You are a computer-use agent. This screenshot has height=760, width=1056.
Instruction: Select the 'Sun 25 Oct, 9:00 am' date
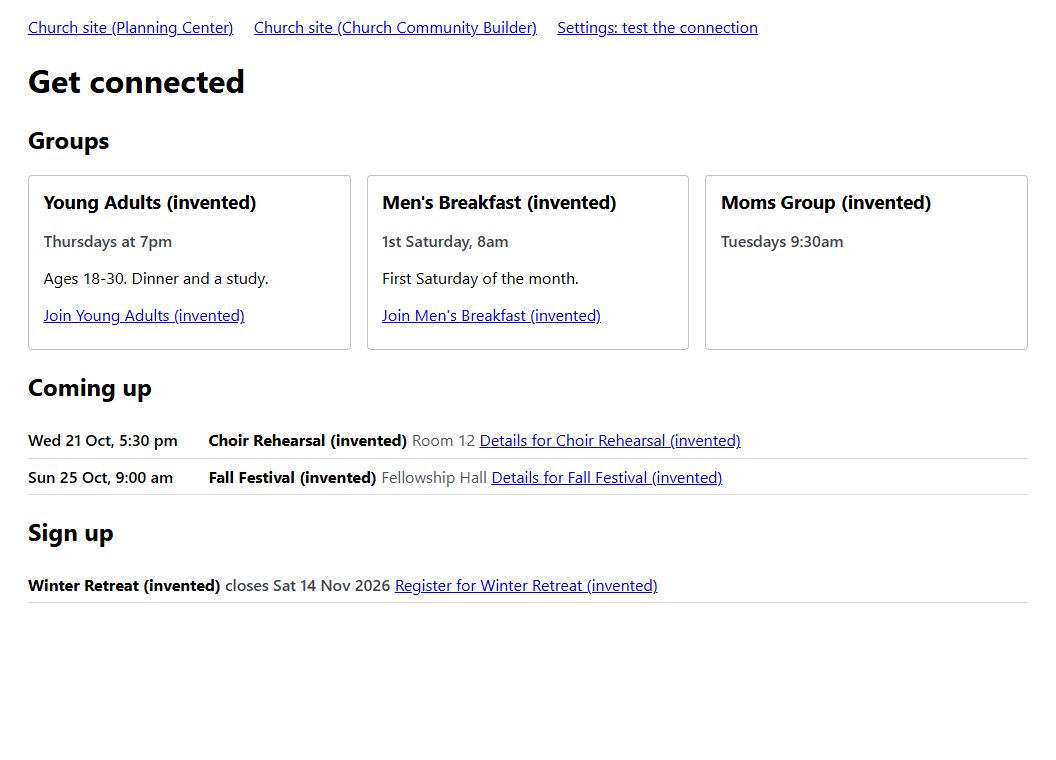[100, 478]
